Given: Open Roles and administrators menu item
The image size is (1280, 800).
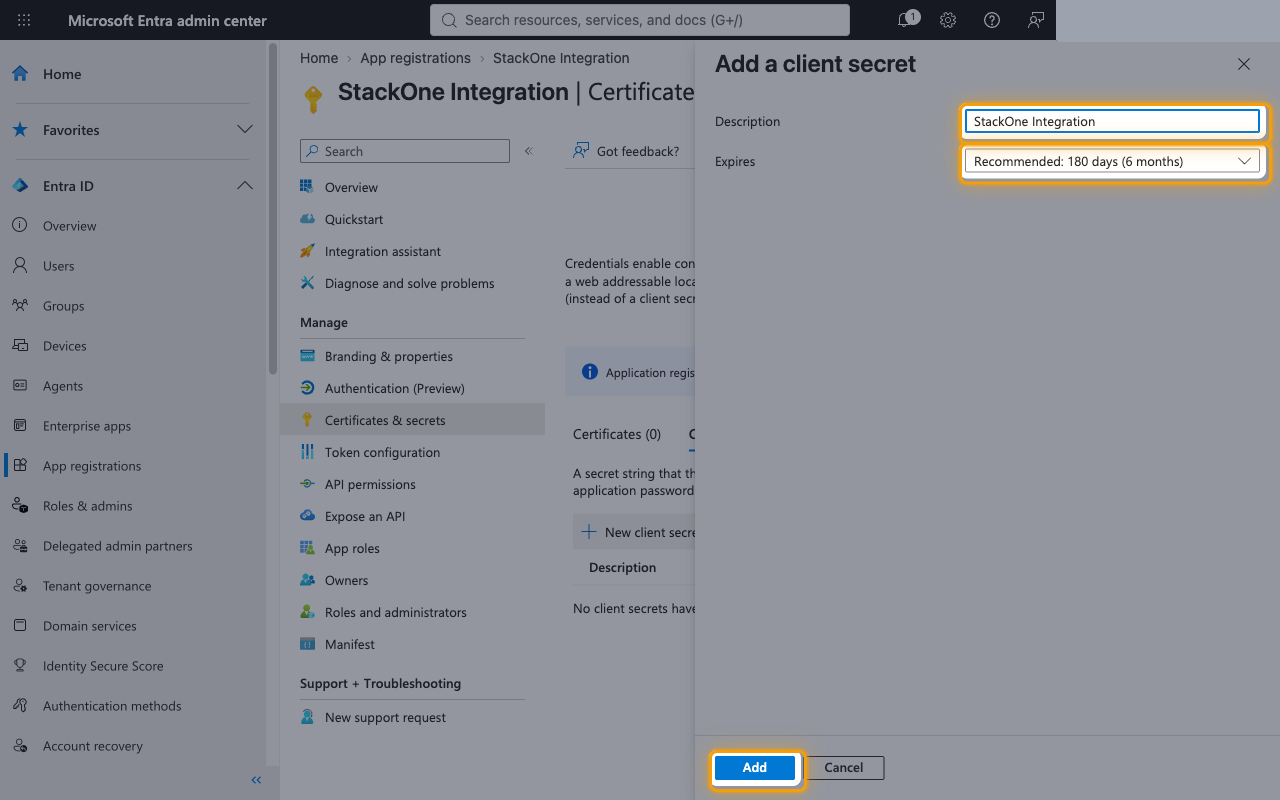Looking at the screenshot, I should pyautogui.click(x=396, y=612).
